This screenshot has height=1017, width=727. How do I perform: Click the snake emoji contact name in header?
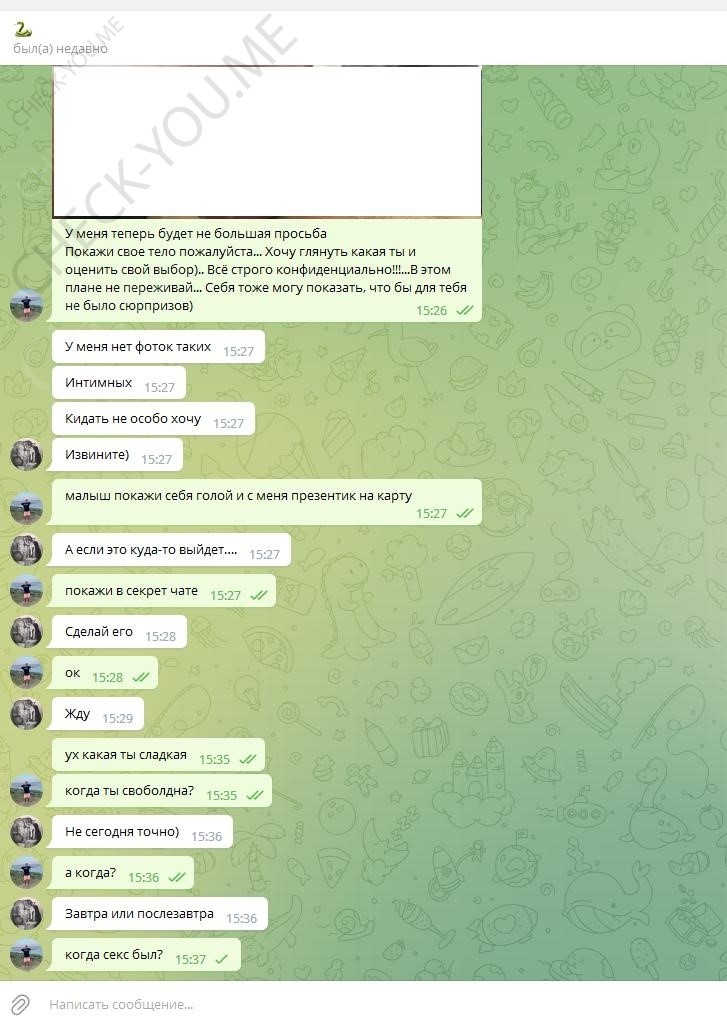point(23,29)
